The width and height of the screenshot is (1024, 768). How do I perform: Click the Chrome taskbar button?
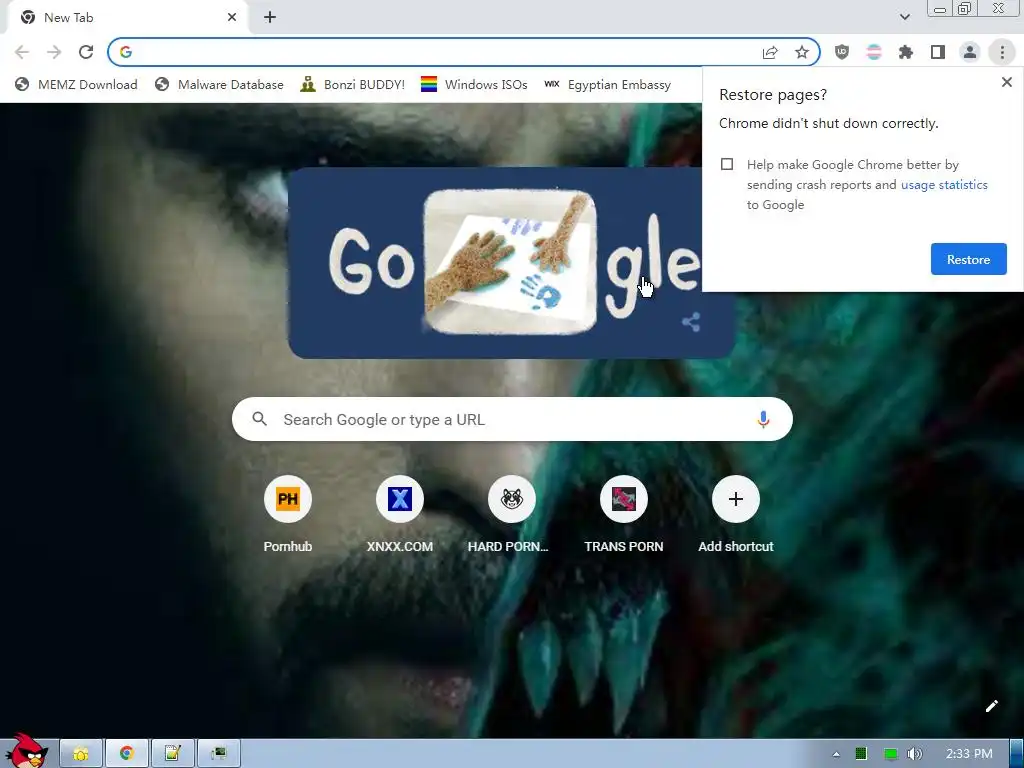127,754
